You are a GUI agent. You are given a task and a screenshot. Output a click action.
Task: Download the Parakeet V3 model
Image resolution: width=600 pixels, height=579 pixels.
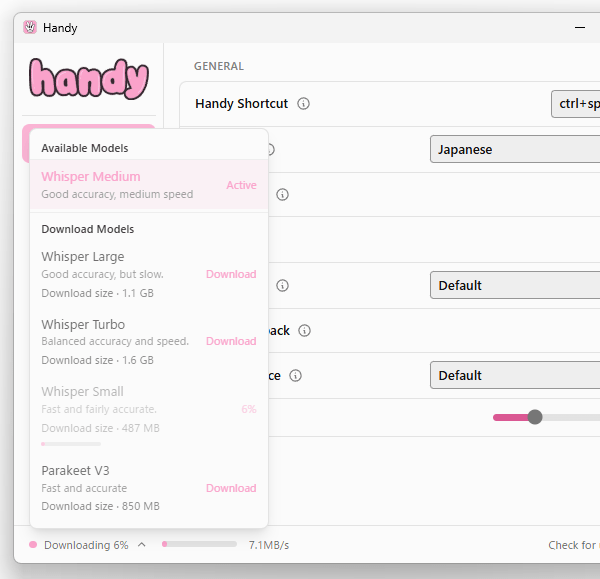tap(231, 488)
